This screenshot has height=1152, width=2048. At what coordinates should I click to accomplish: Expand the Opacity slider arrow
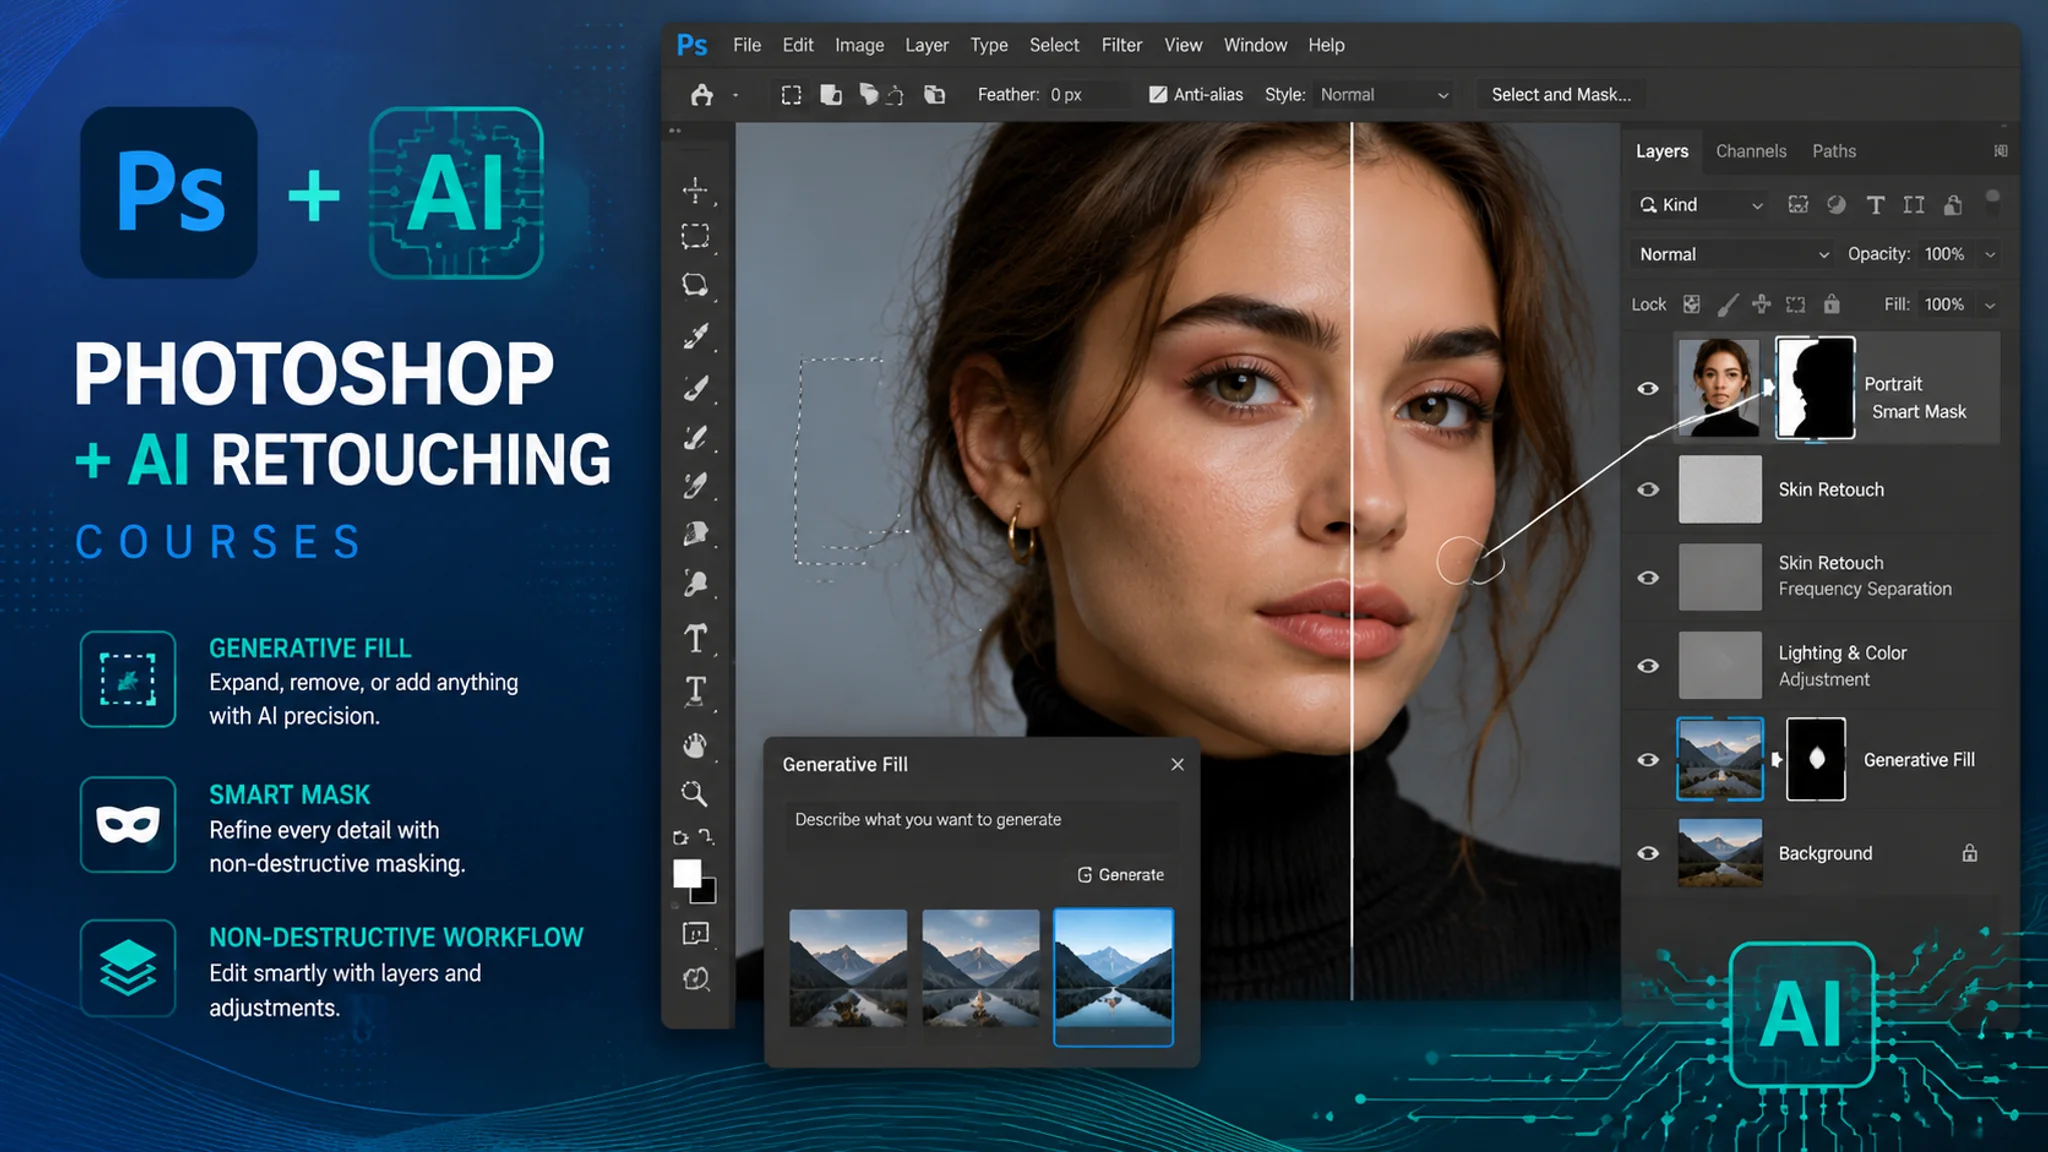(x=1990, y=255)
